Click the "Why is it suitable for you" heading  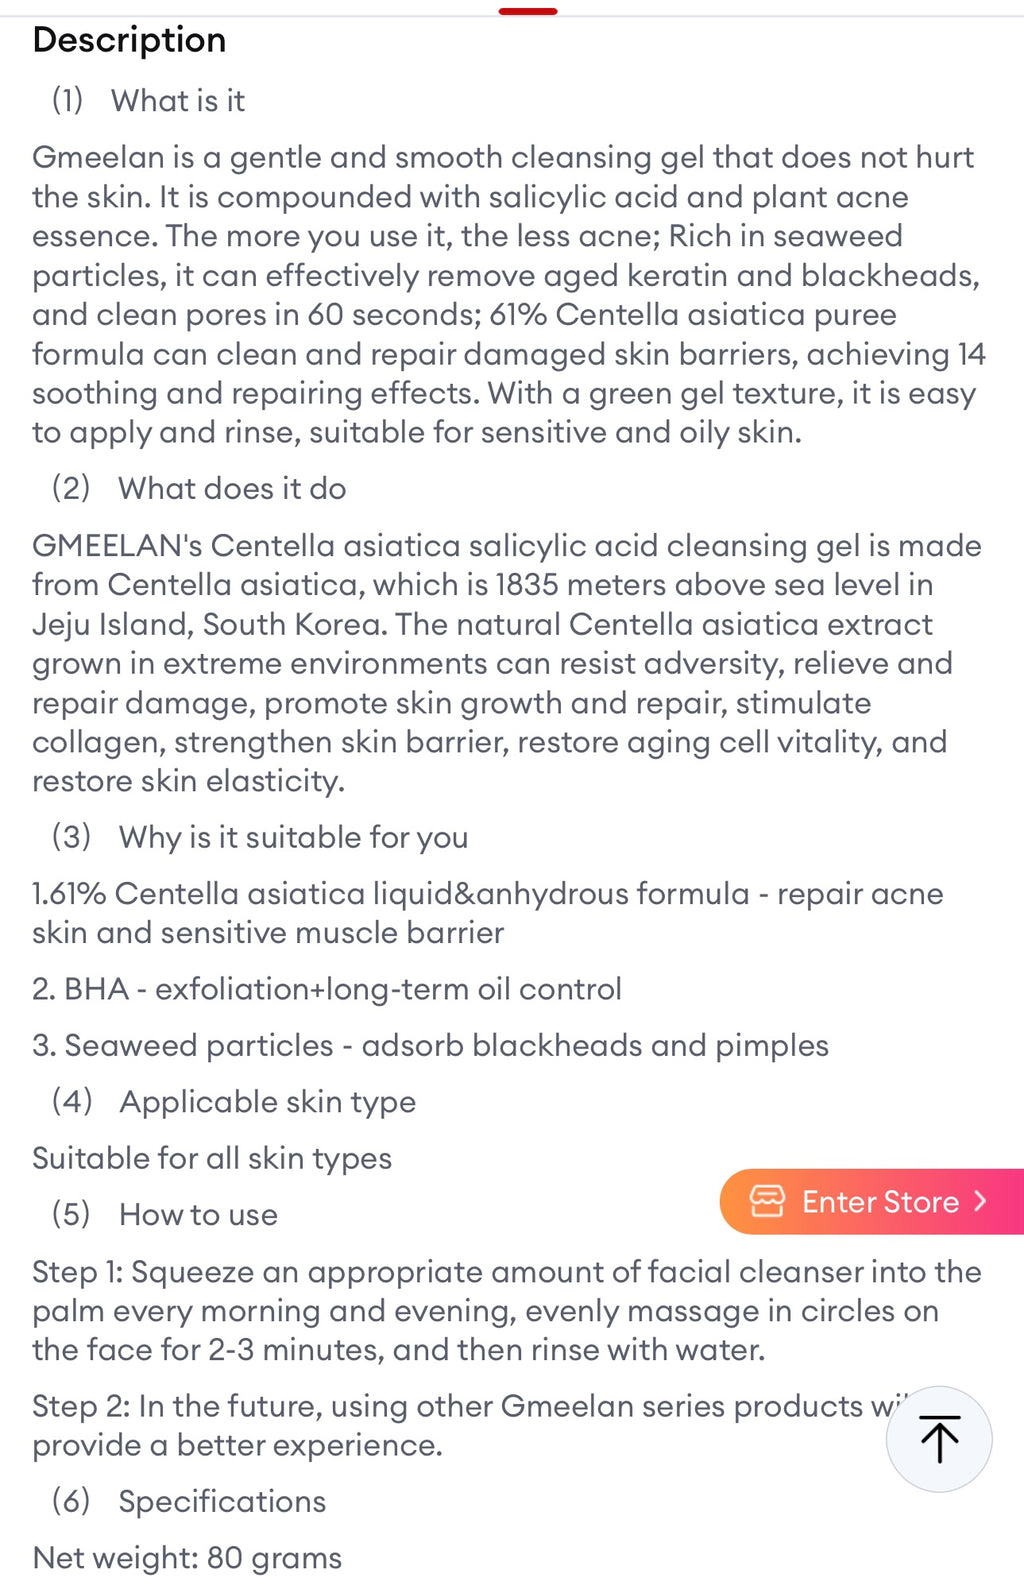[293, 837]
